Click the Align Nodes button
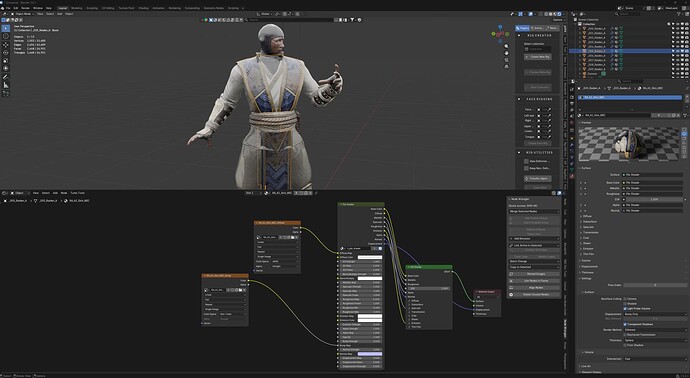 pyautogui.click(x=534, y=287)
